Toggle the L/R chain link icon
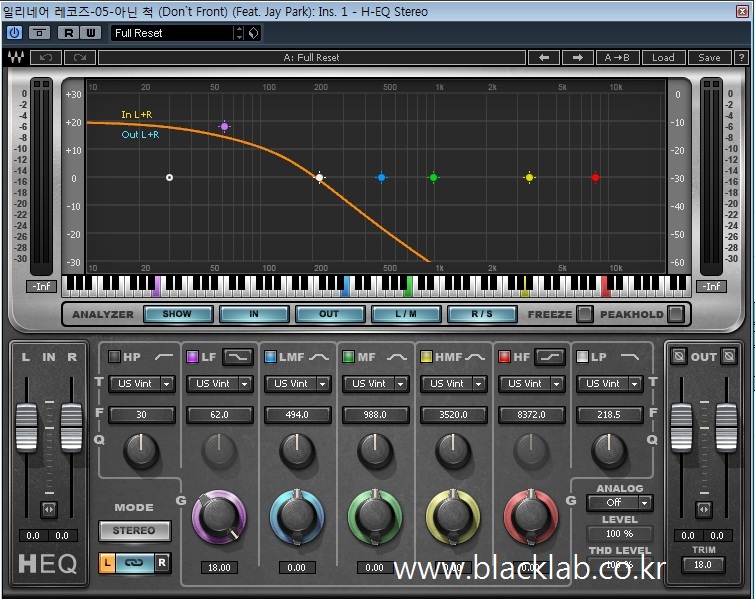The width and height of the screenshot is (756, 599). (135, 562)
